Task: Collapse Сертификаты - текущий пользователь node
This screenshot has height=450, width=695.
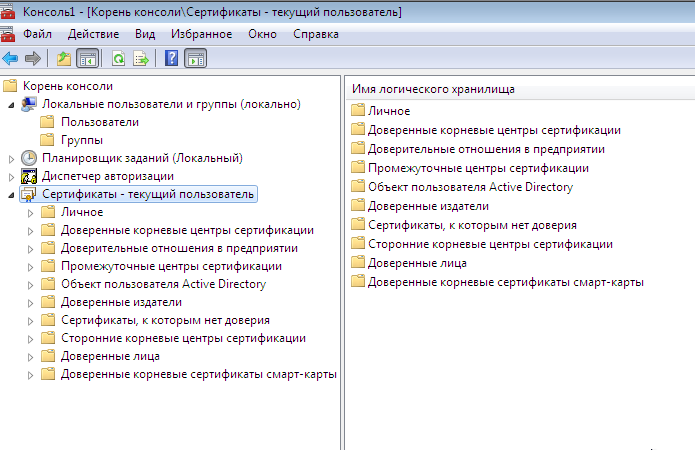Action: 12,196
